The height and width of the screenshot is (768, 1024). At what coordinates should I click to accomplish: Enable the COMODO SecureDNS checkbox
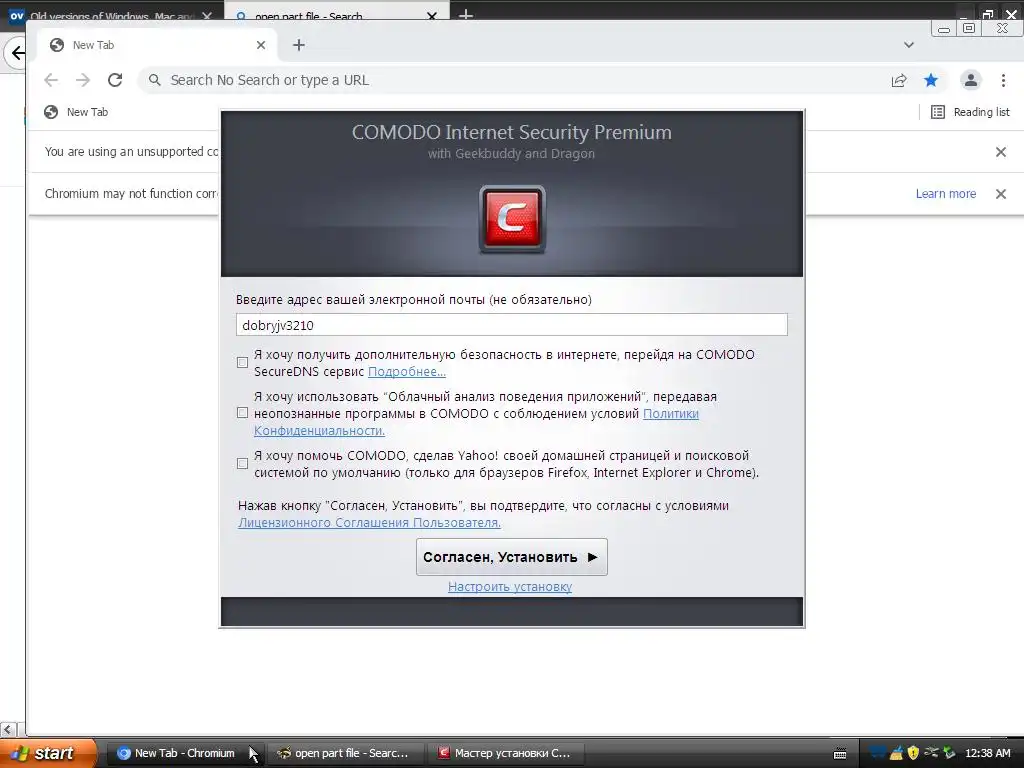[242, 362]
